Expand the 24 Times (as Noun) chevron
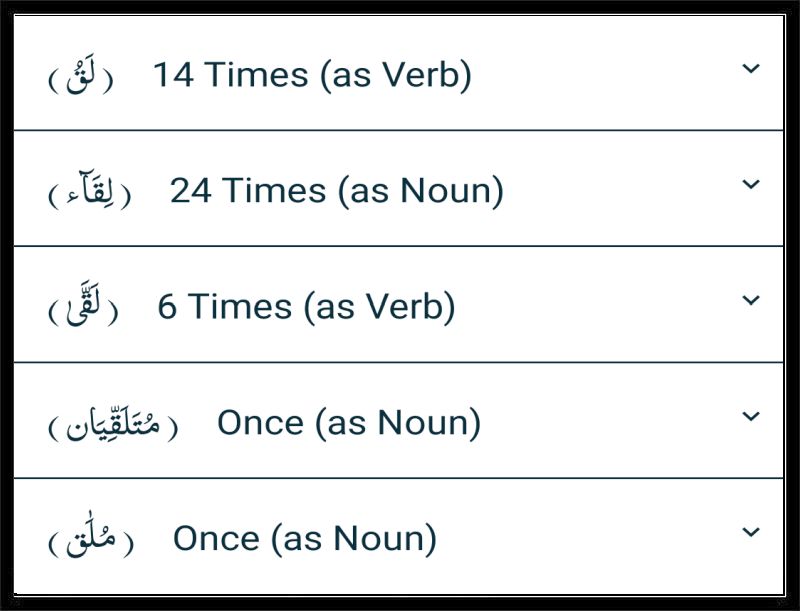800x611 pixels. (x=751, y=184)
